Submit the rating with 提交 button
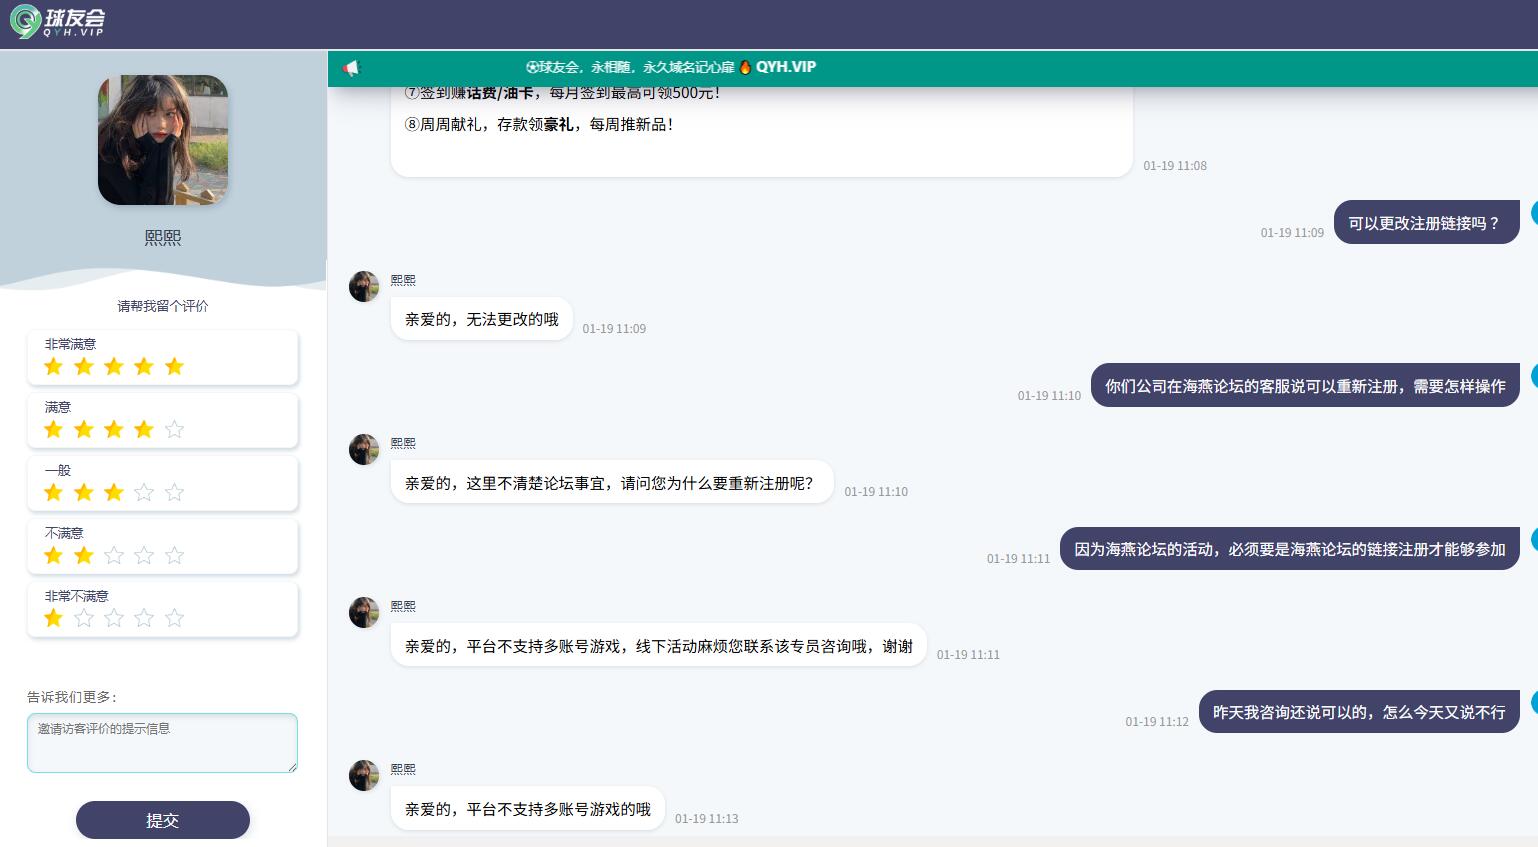This screenshot has width=1538, height=847. pyautogui.click(x=162, y=820)
